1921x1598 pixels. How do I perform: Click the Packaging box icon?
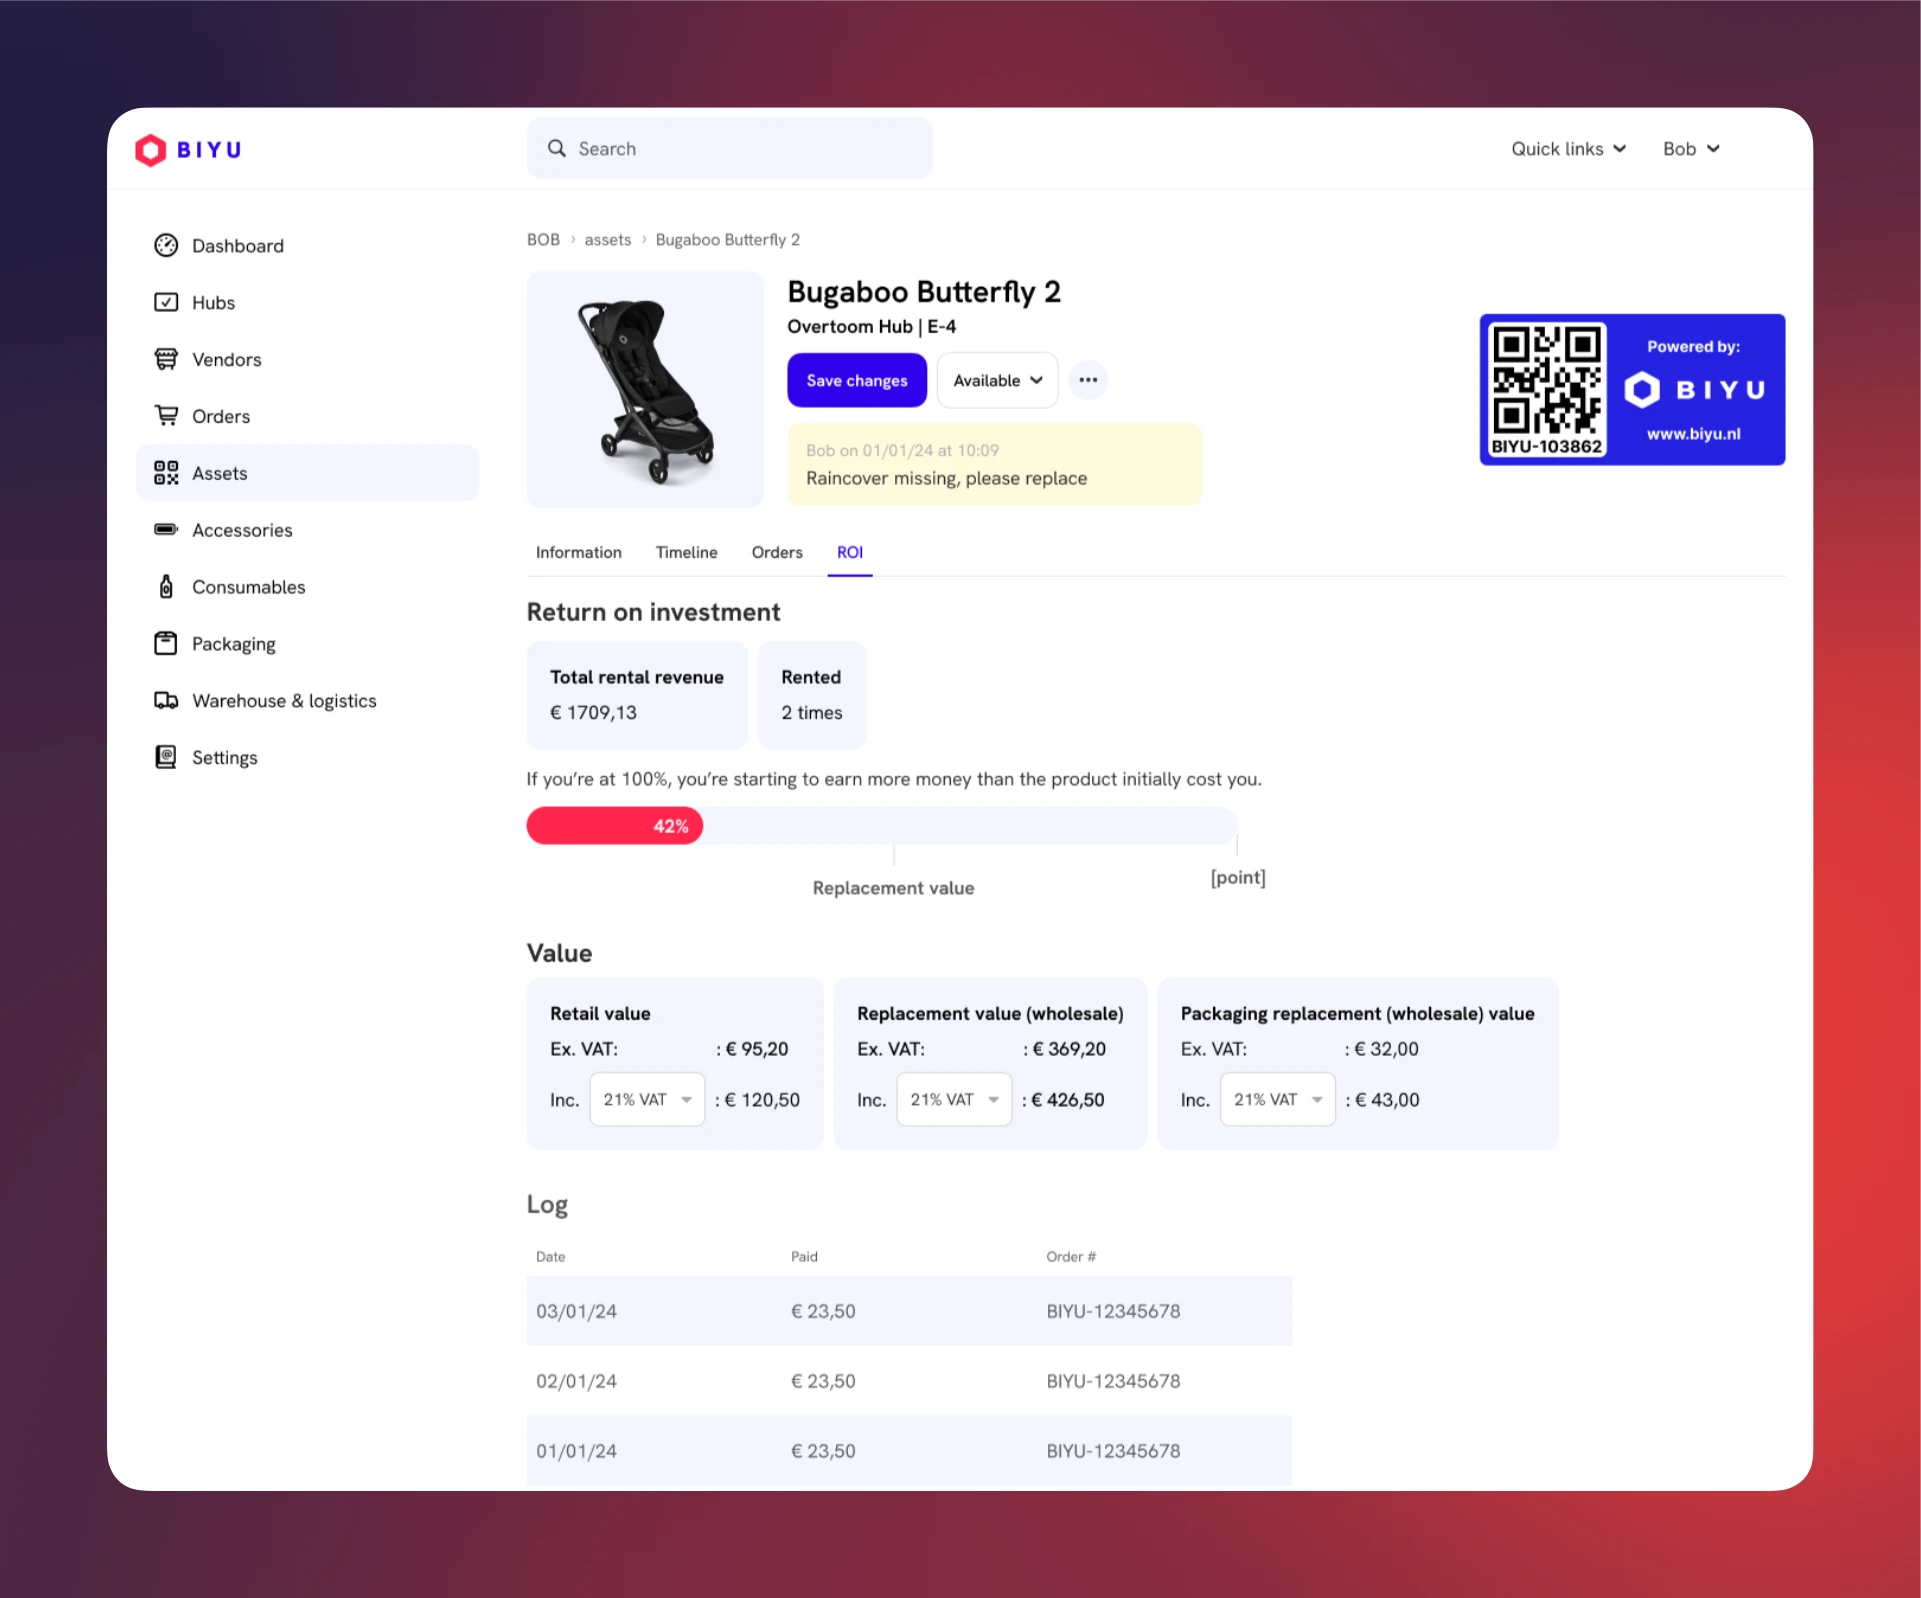(166, 643)
